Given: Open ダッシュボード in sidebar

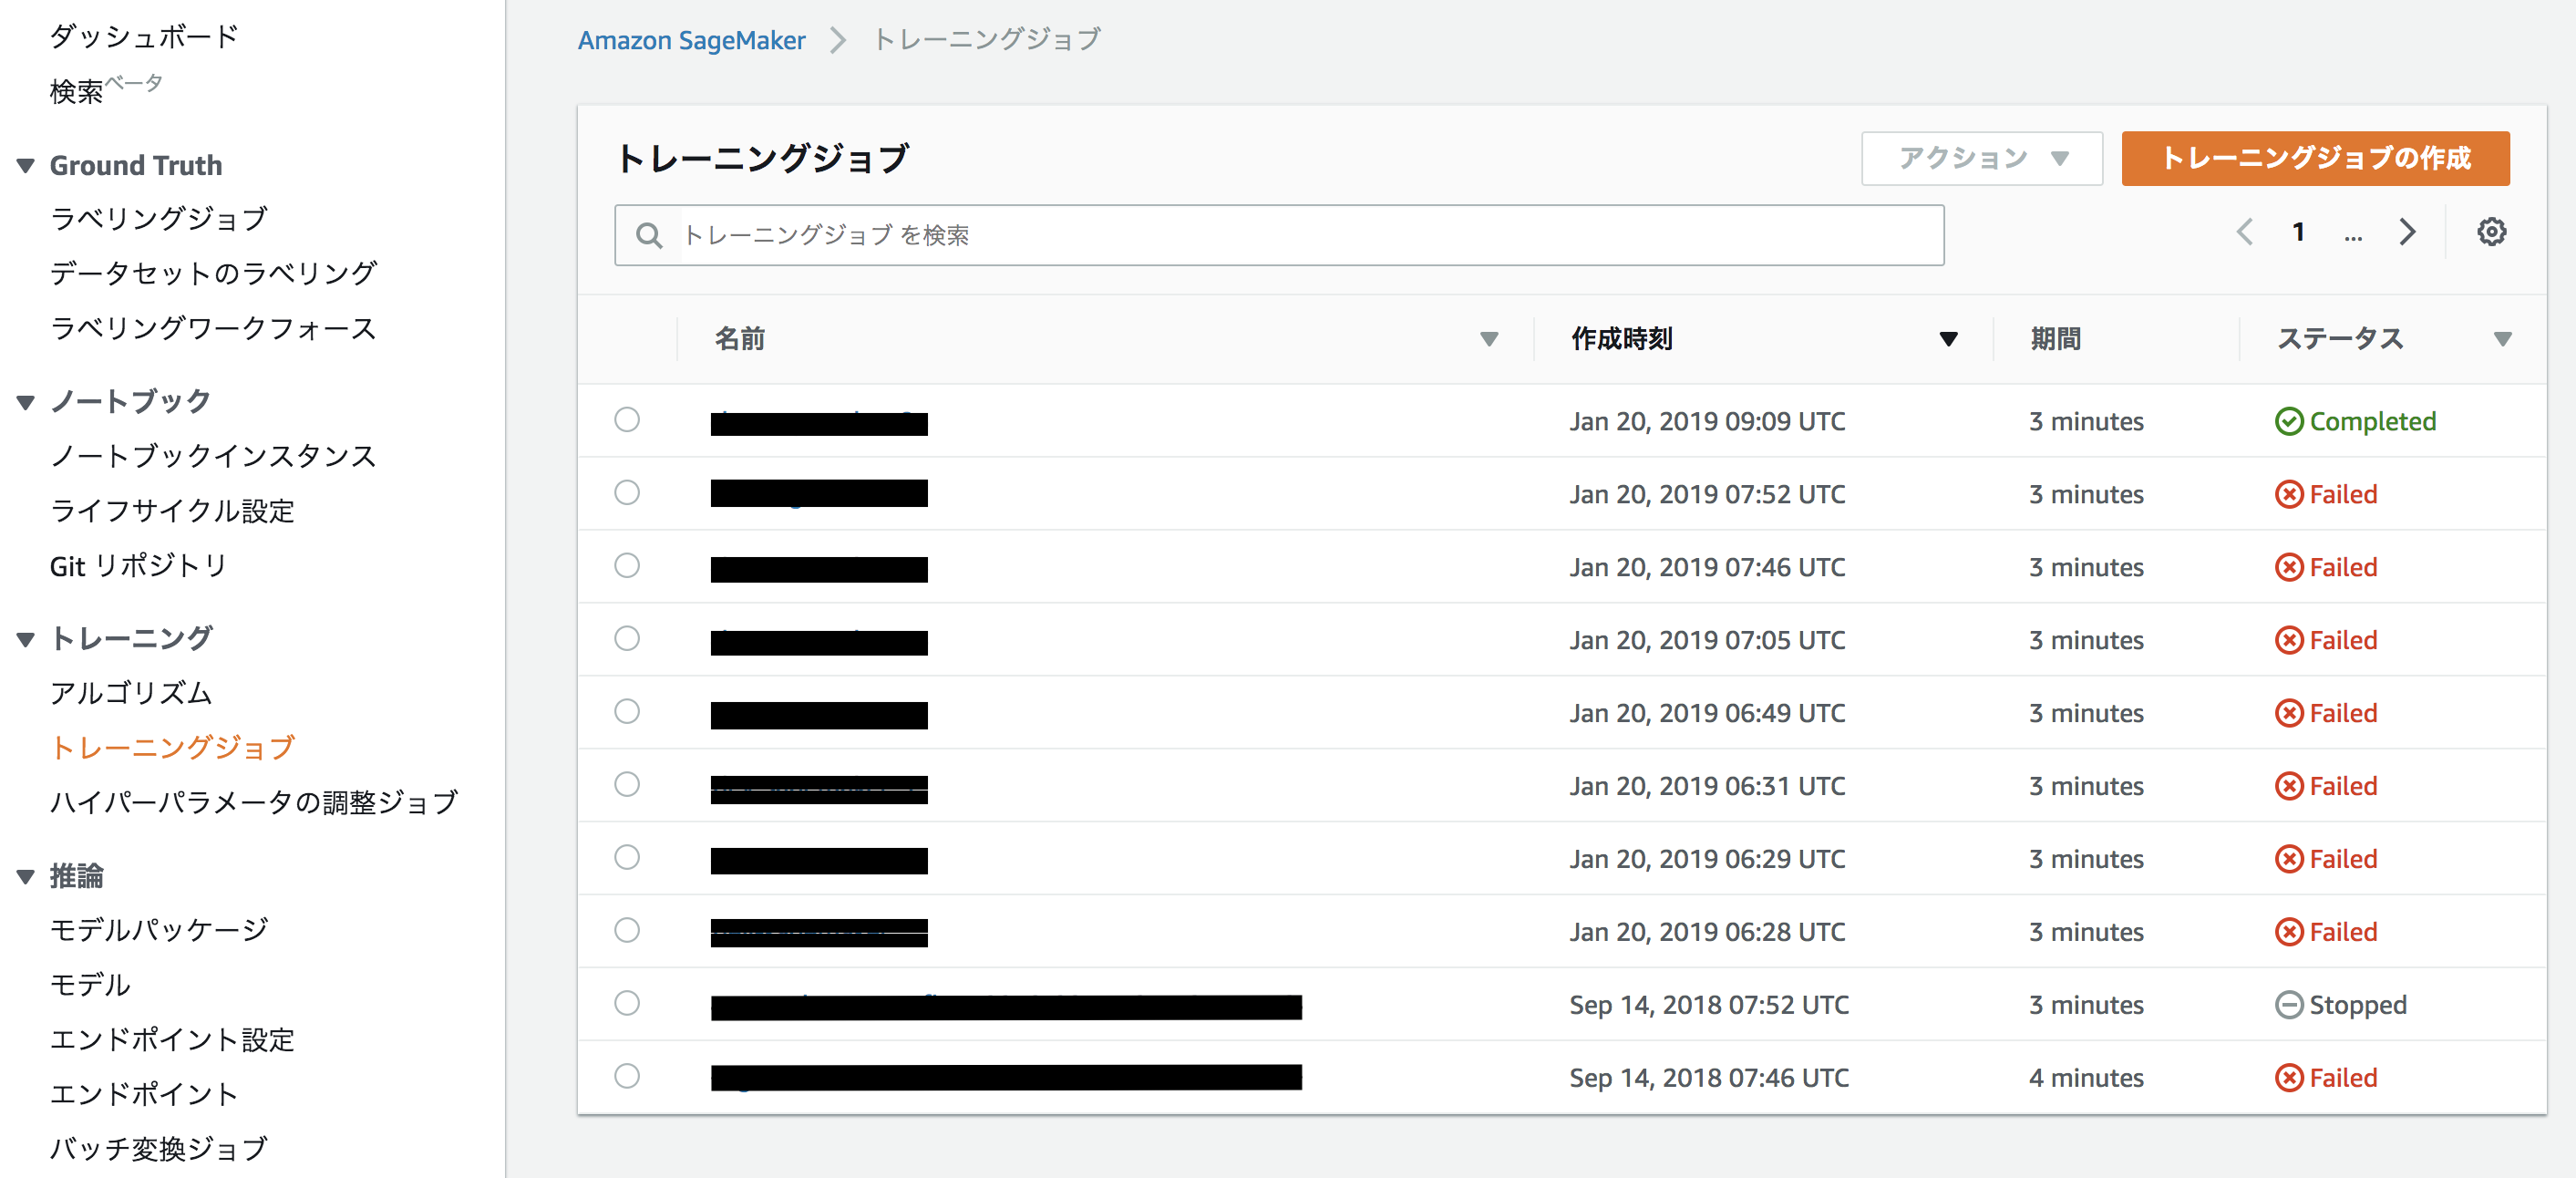Looking at the screenshot, I should [x=144, y=36].
